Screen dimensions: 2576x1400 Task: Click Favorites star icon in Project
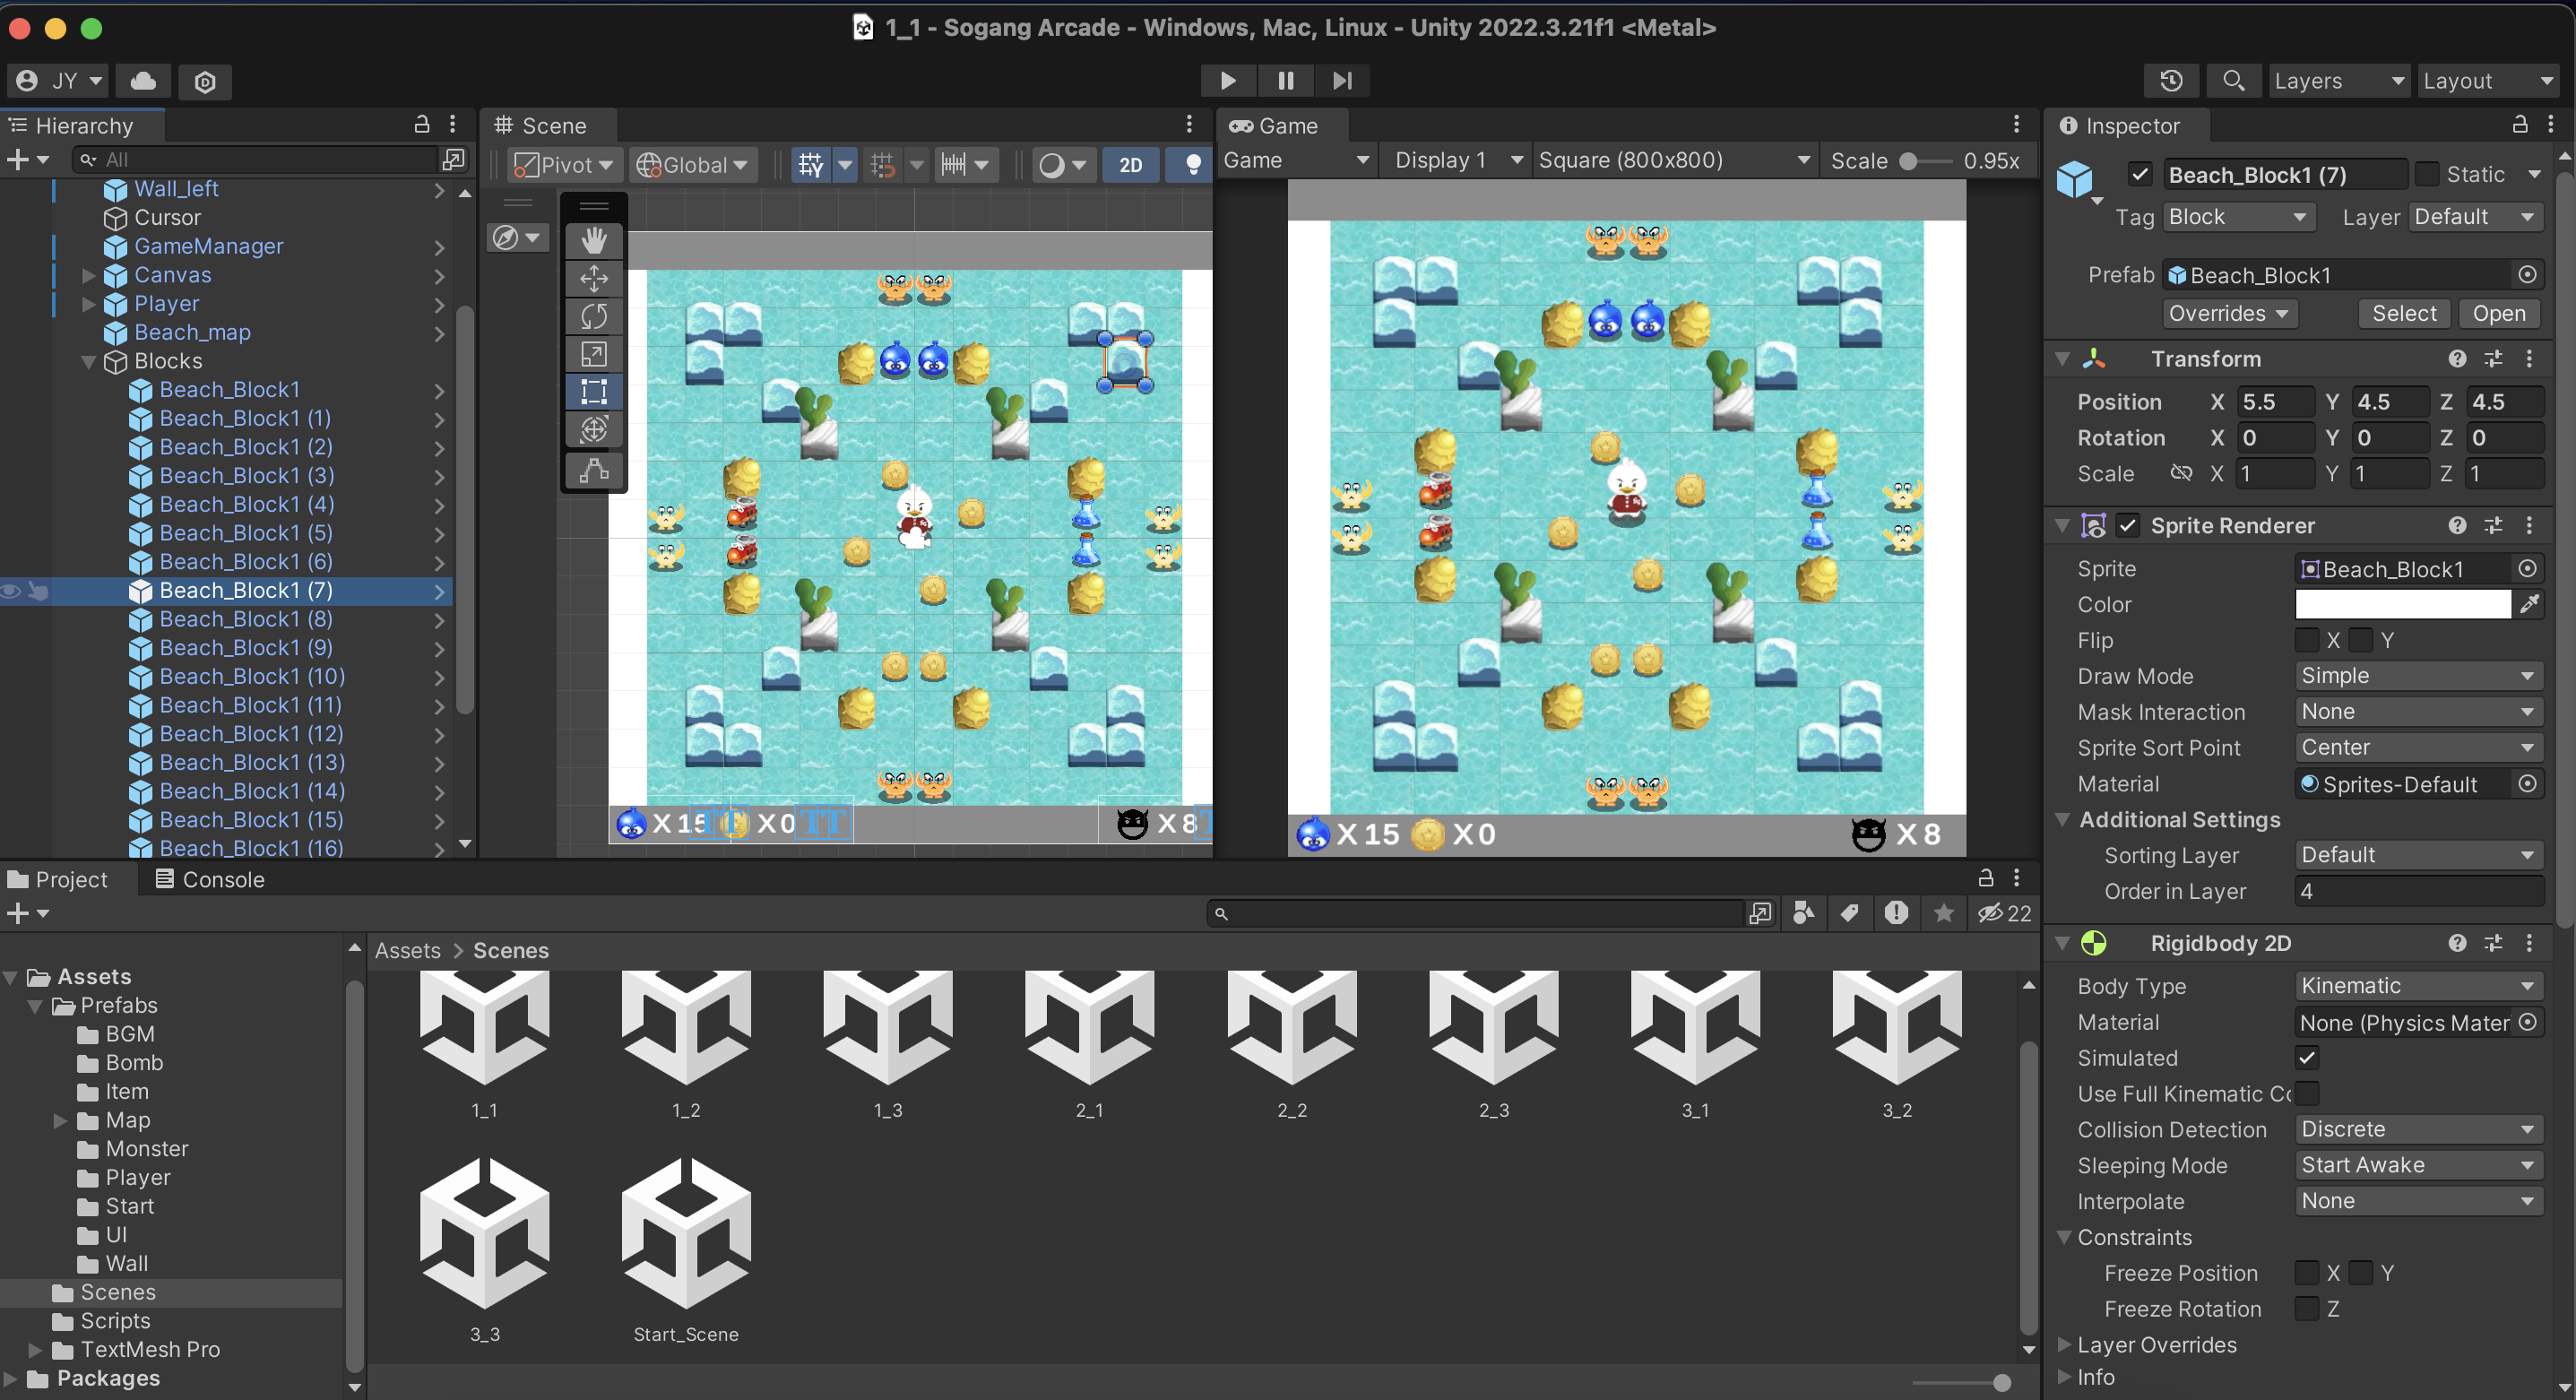(1943, 913)
